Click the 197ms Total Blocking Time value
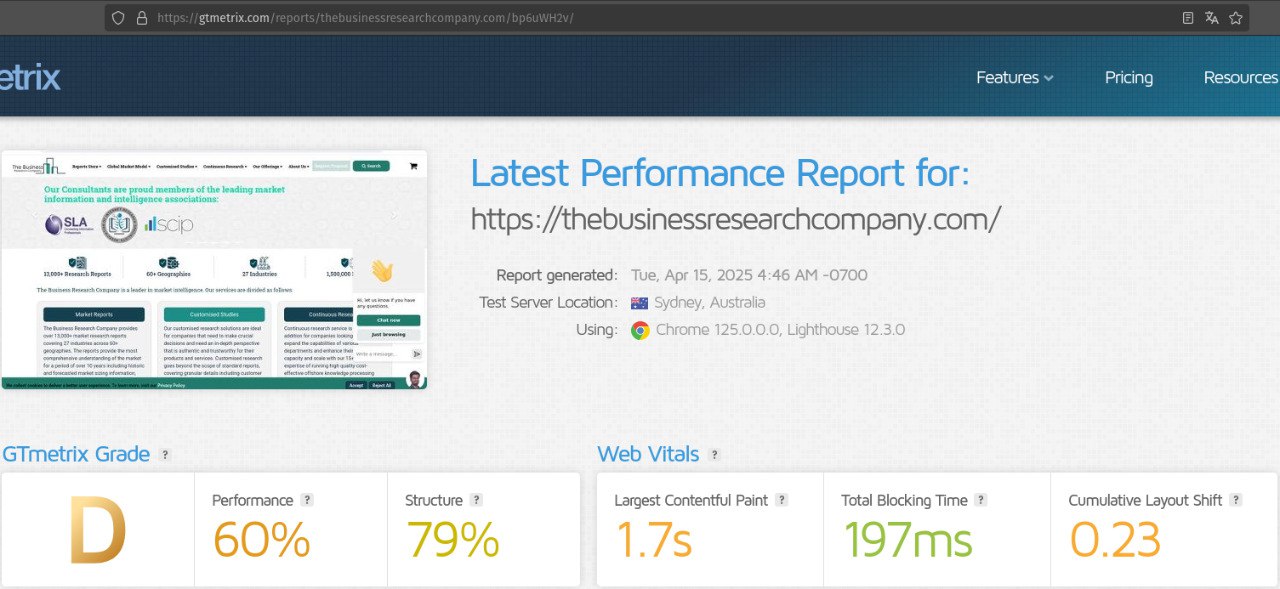 point(907,540)
